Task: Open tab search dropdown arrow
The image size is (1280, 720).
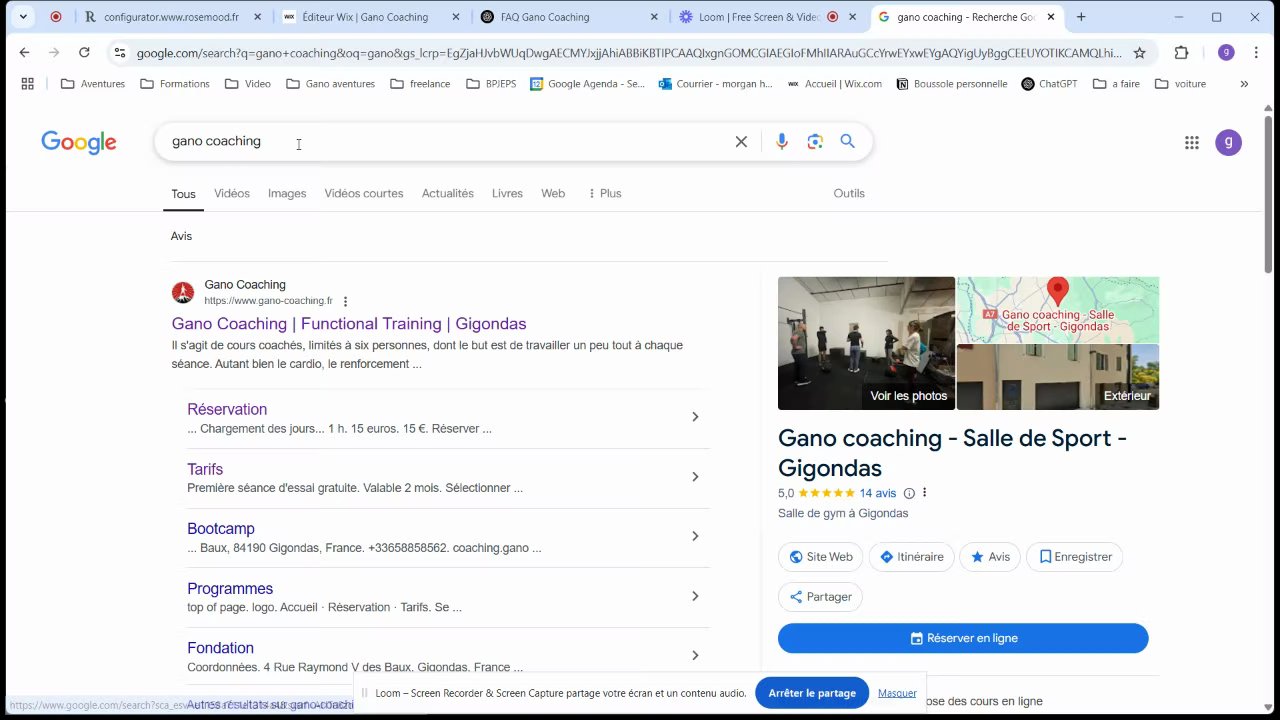Action: click(x=23, y=17)
